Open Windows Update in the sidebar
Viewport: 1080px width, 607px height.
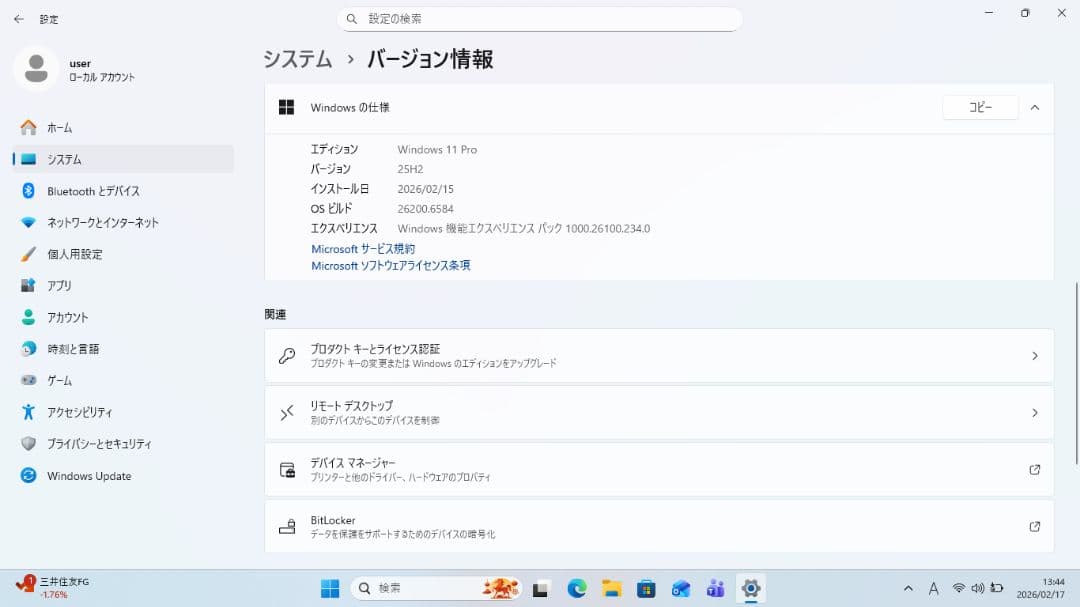click(91, 476)
